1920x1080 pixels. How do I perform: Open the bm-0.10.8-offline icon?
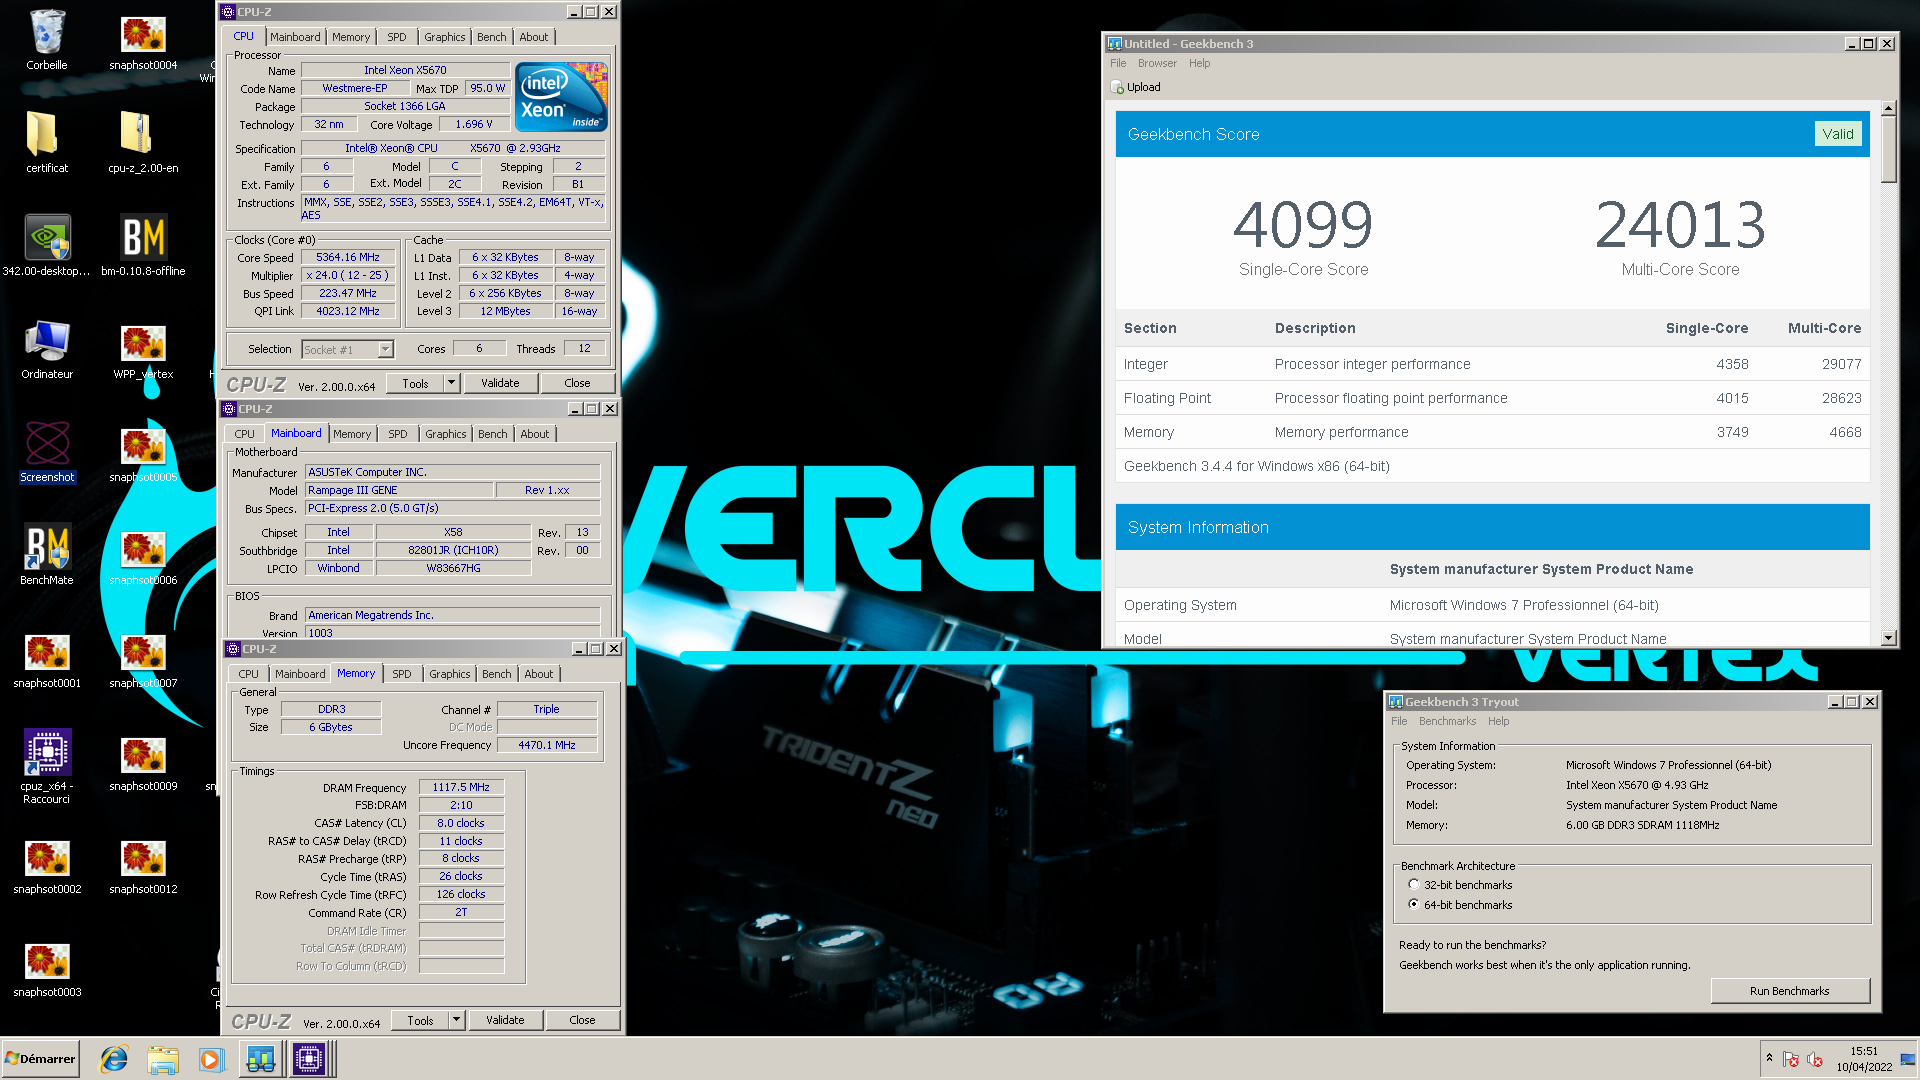pyautogui.click(x=143, y=246)
